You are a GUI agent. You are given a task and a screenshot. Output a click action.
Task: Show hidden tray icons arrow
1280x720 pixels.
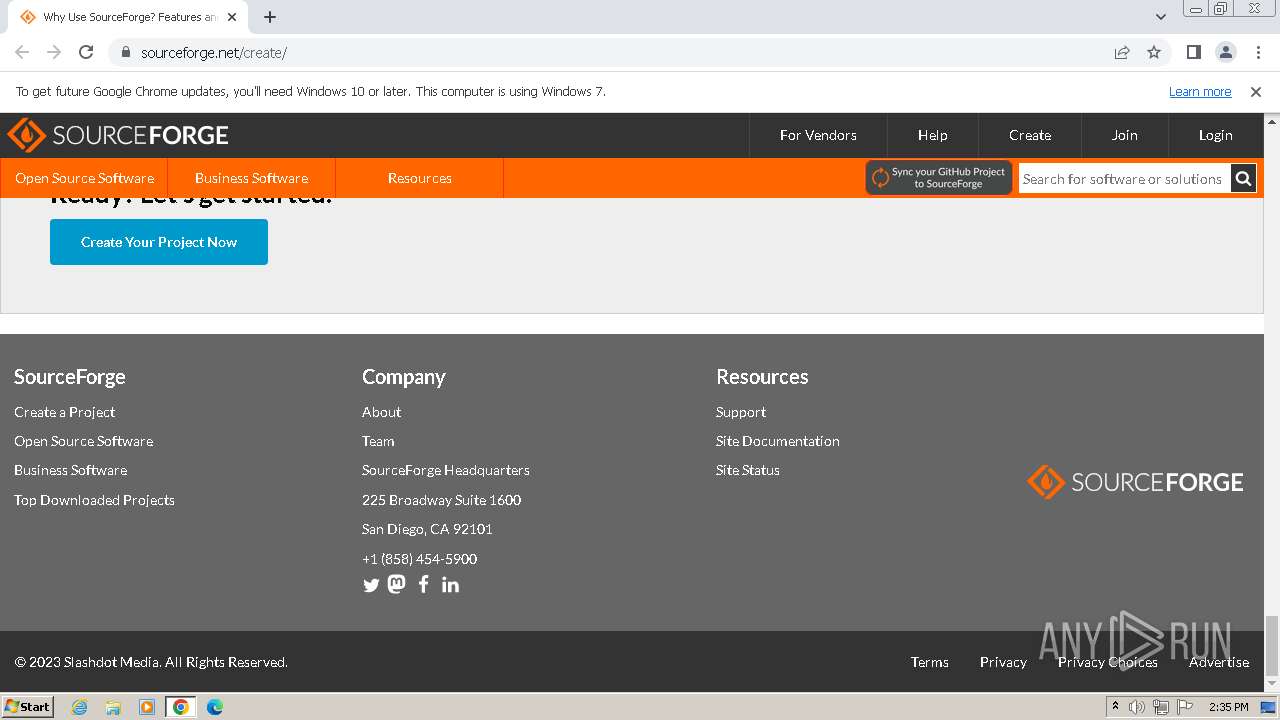tap(1115, 707)
